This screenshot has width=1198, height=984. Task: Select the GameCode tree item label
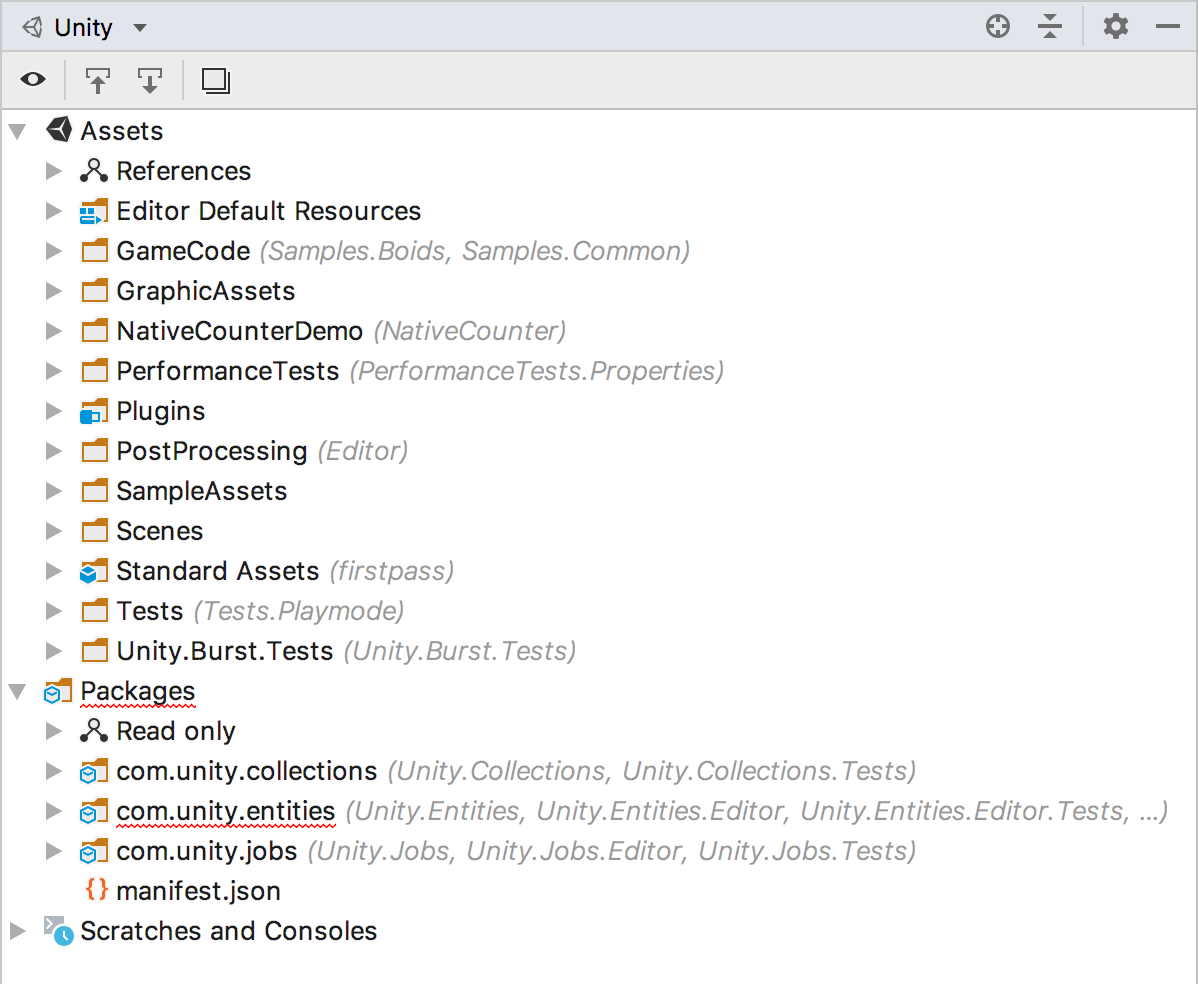coord(183,251)
